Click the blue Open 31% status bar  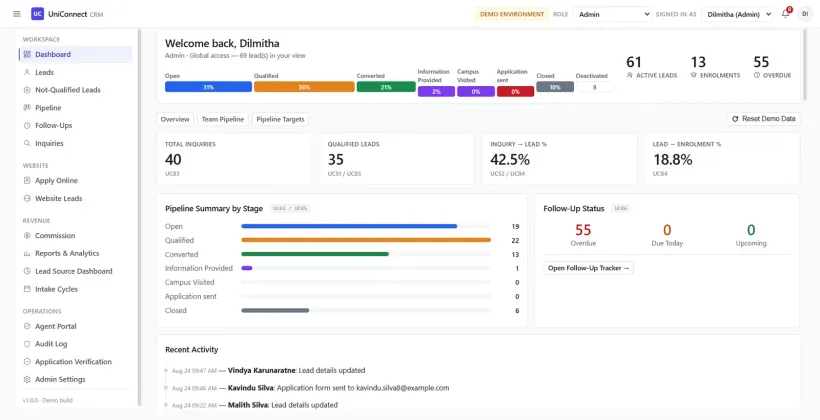[x=208, y=87]
